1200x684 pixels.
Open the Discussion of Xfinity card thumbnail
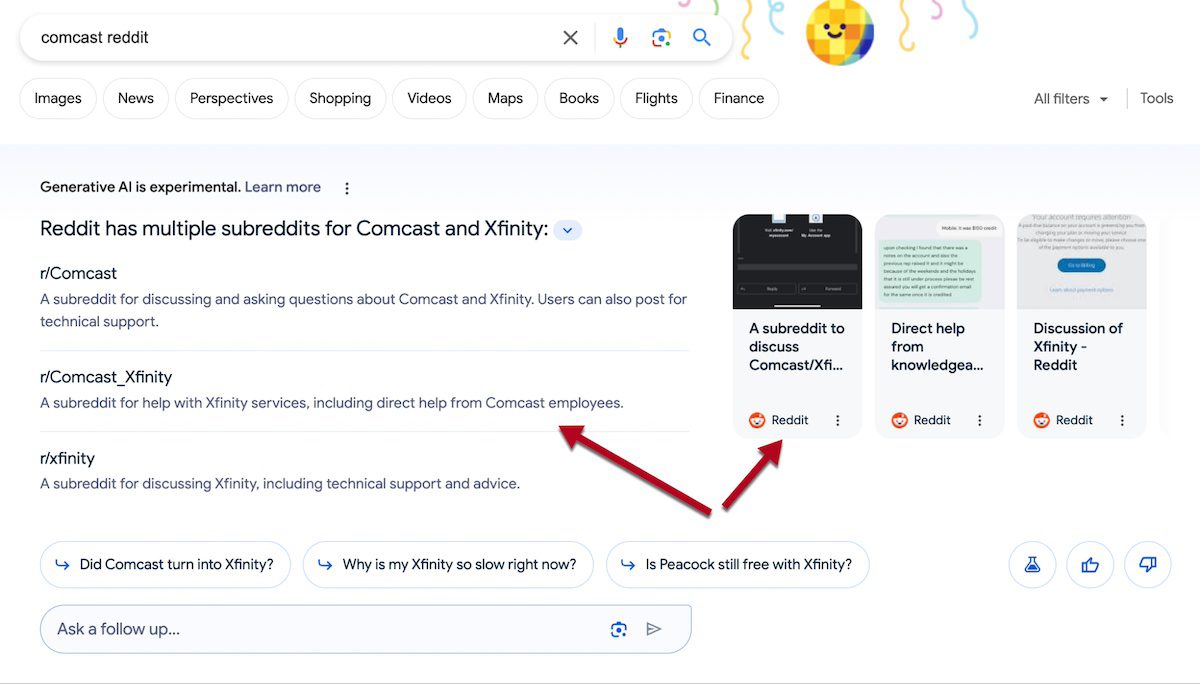tap(1082, 262)
